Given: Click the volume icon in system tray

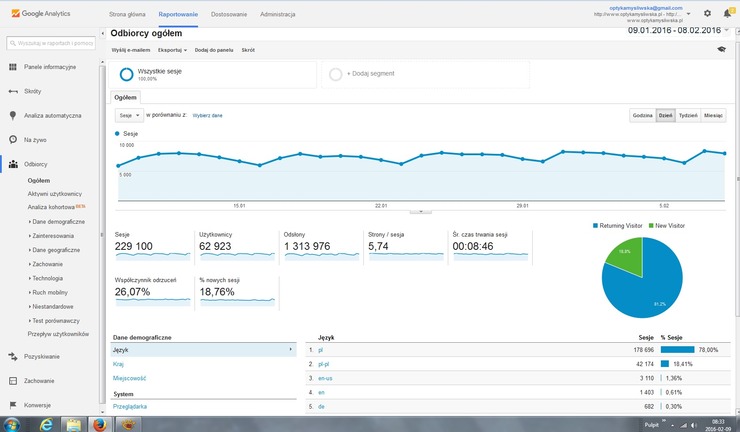Looking at the screenshot, I should click(694, 425).
